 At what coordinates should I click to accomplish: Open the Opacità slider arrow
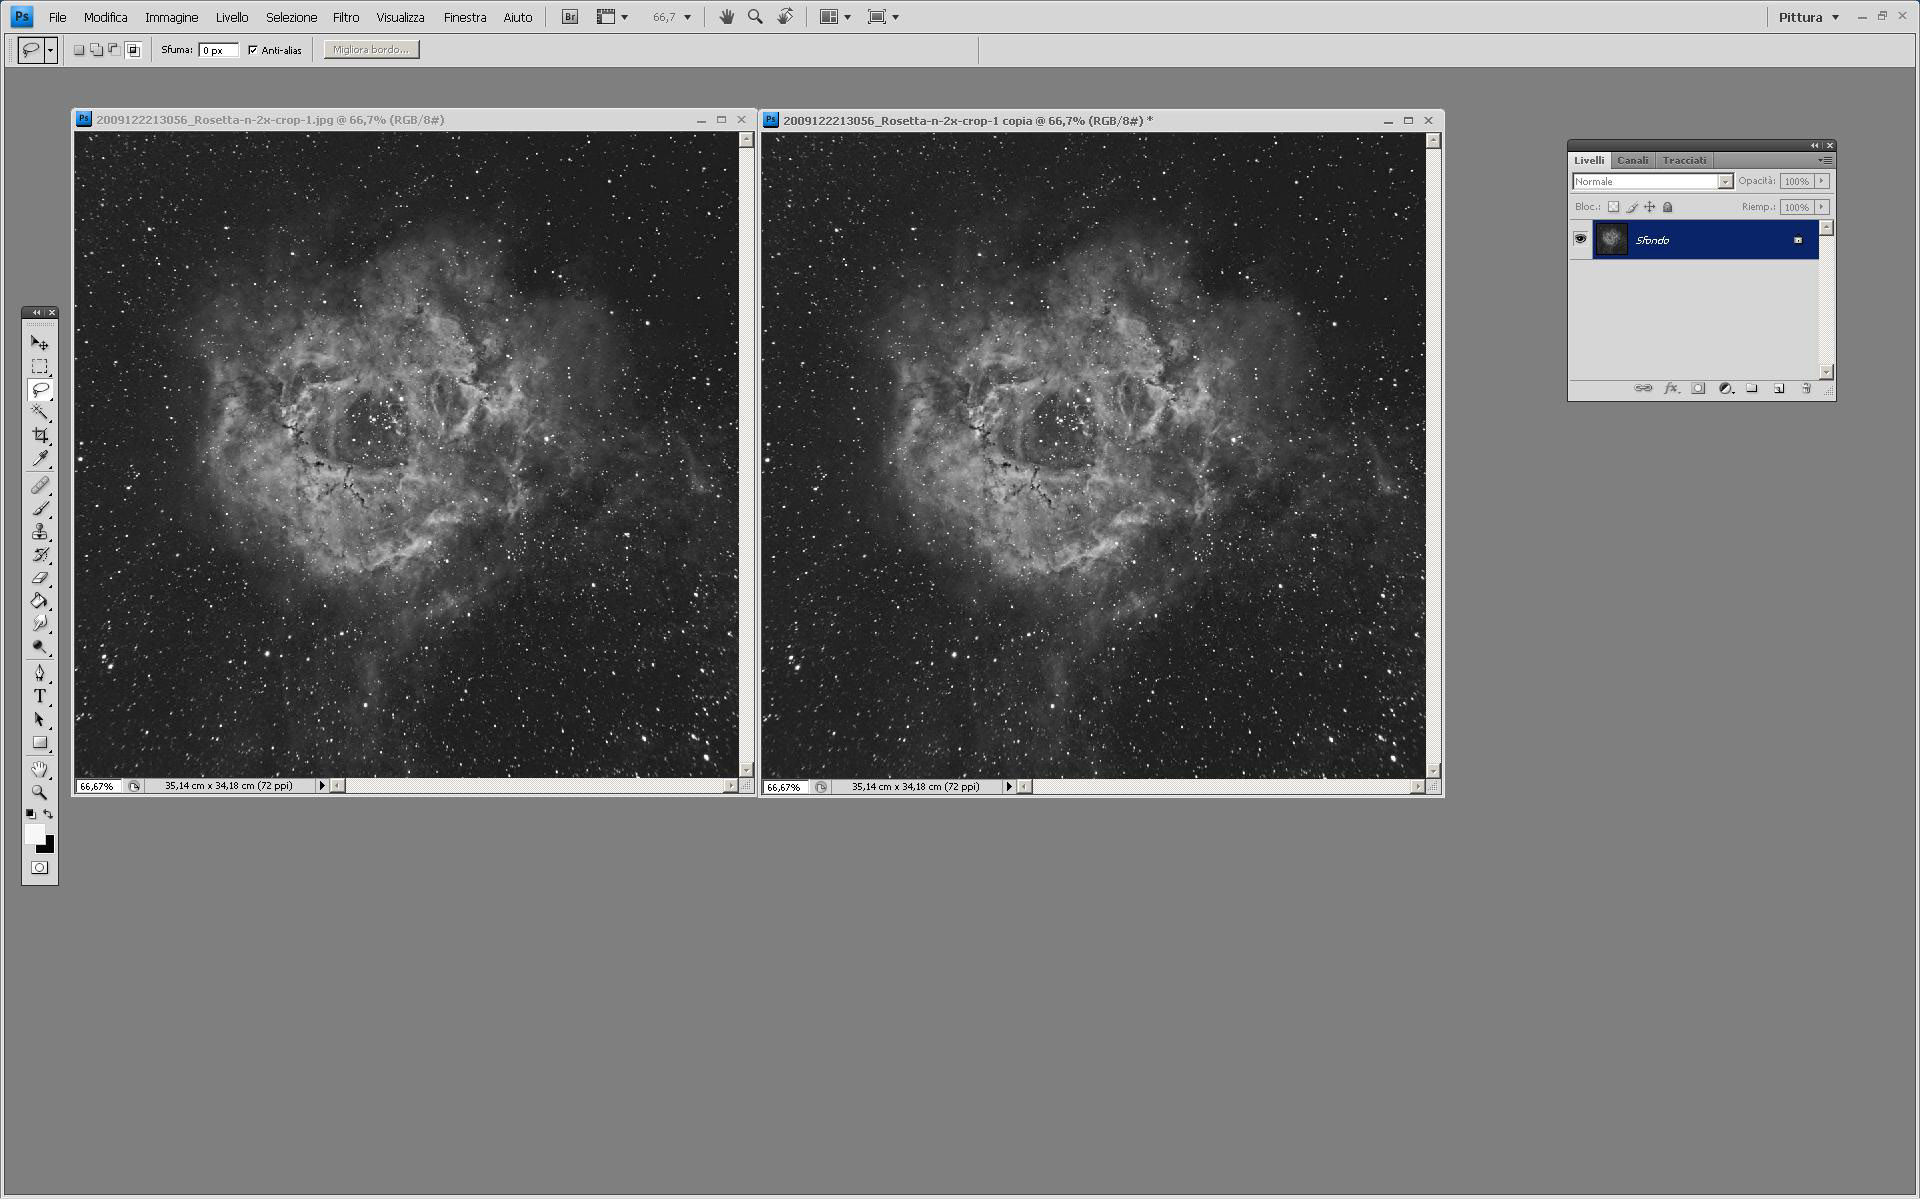1822,181
